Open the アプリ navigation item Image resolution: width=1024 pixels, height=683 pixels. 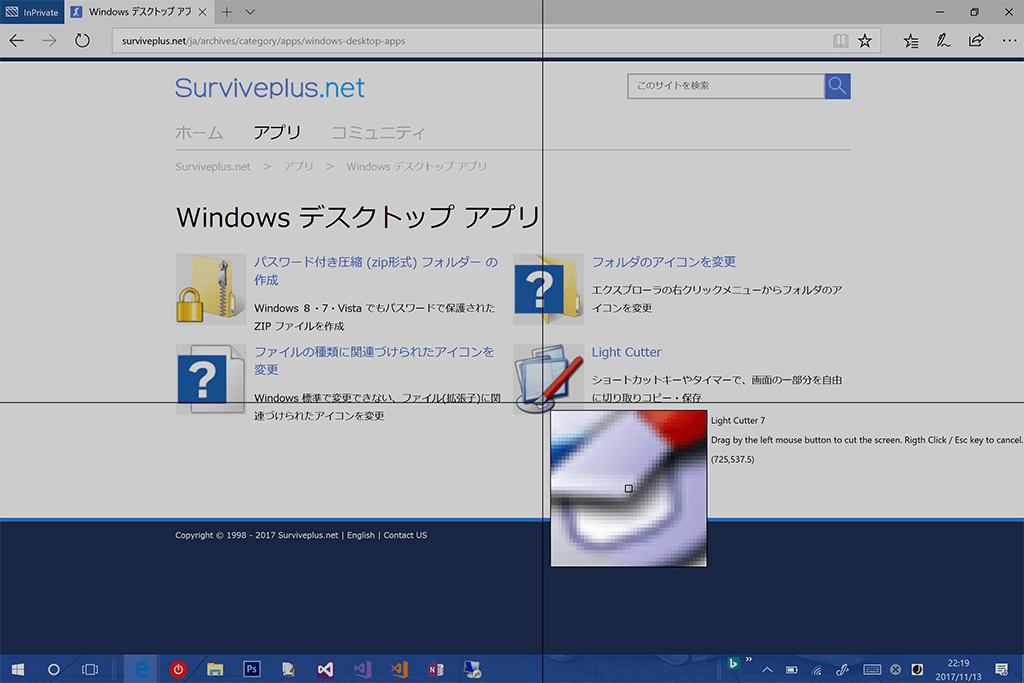[277, 133]
